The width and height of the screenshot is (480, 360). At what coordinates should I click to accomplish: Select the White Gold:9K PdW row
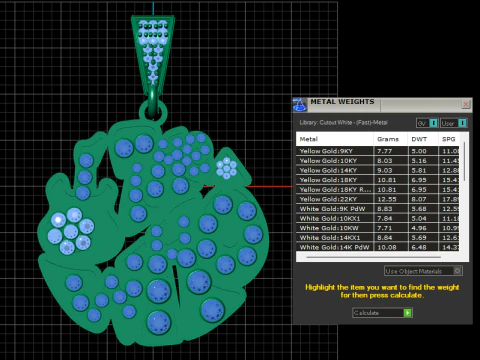[x=378, y=209]
